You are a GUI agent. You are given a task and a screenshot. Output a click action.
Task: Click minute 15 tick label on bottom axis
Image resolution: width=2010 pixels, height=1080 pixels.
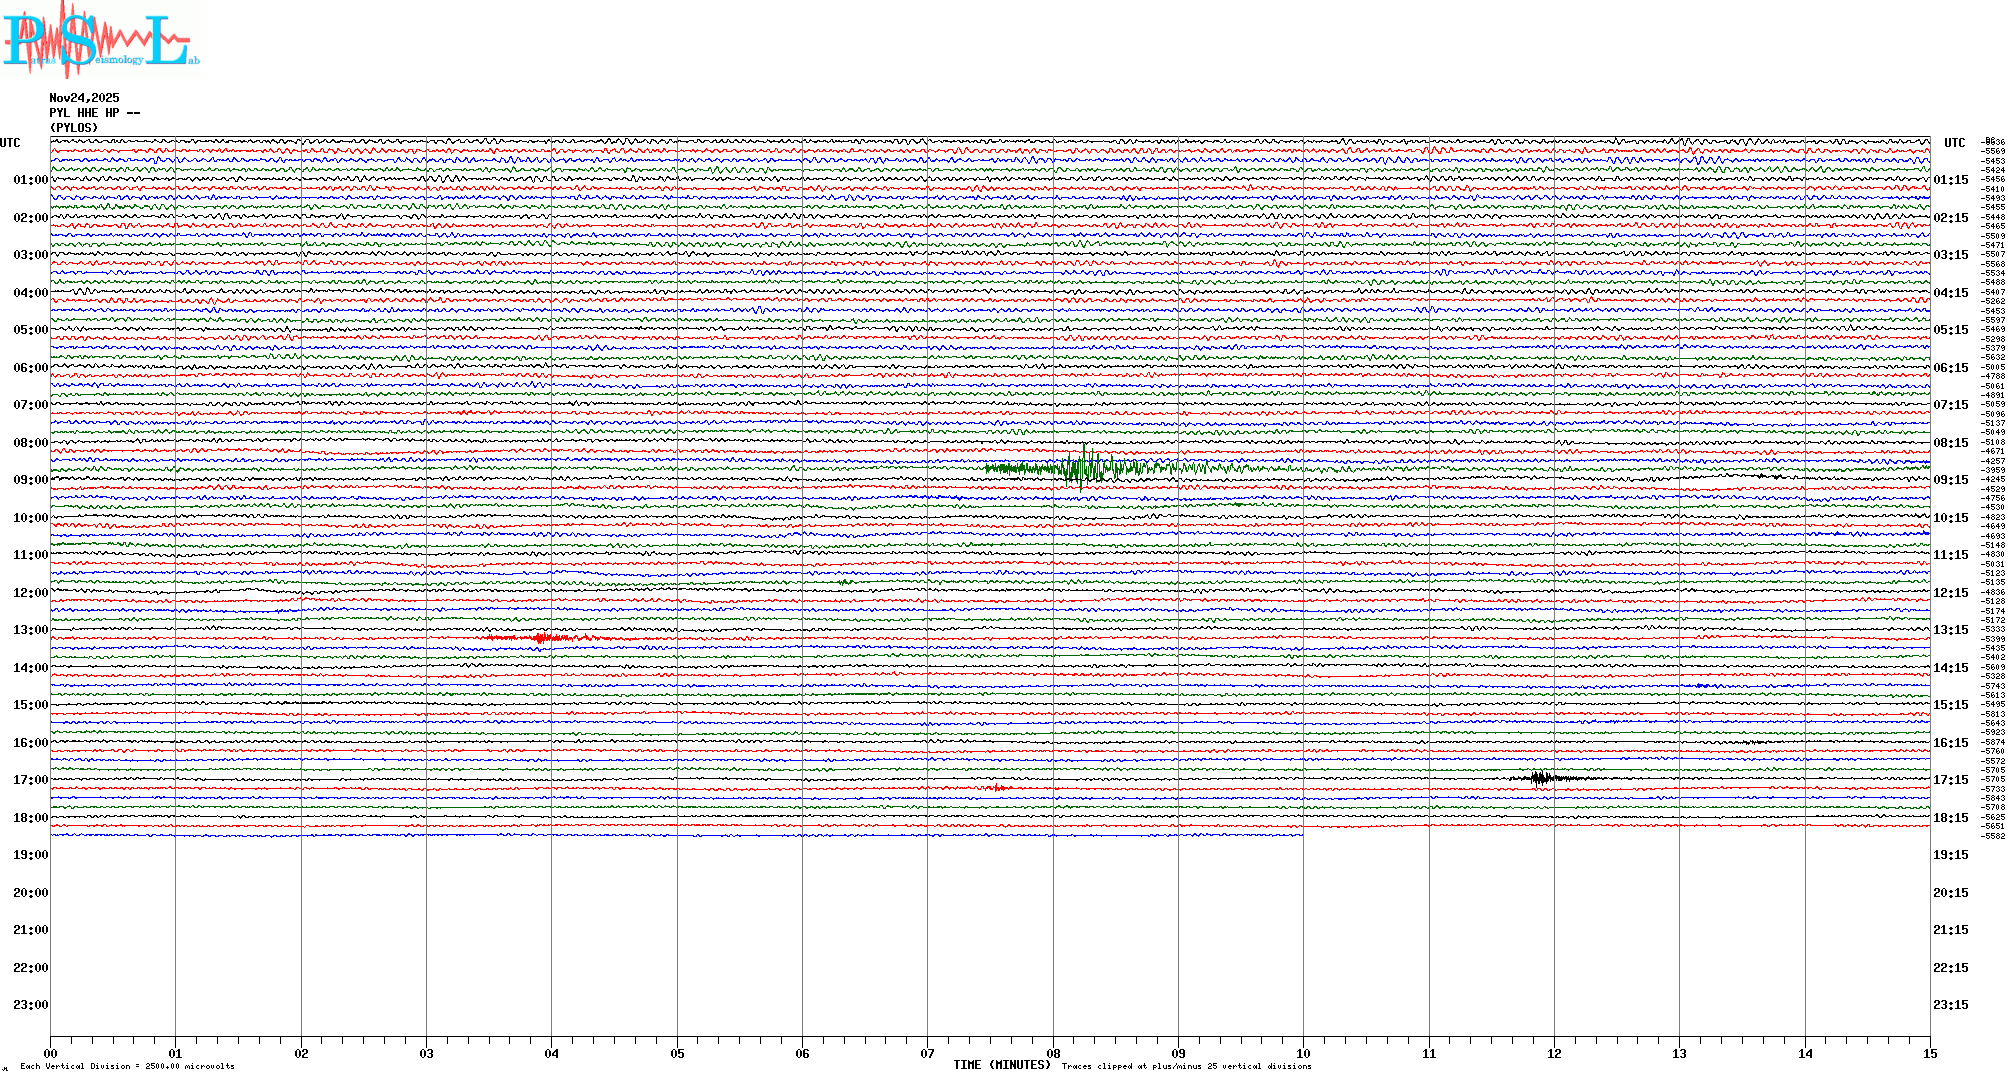[x=1929, y=1053]
